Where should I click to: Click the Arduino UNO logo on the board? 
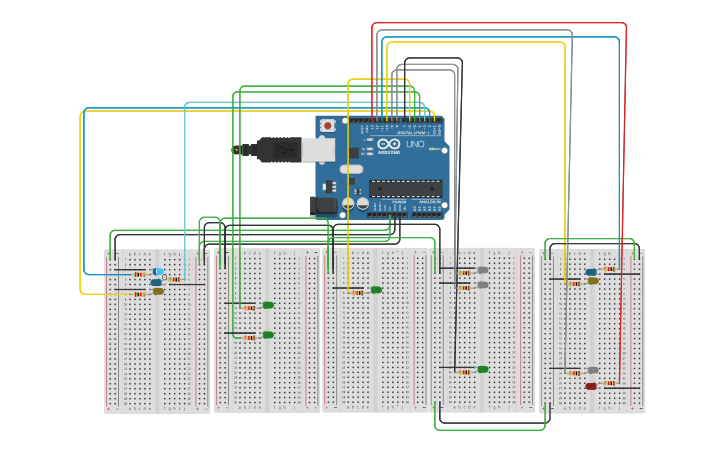point(395,146)
